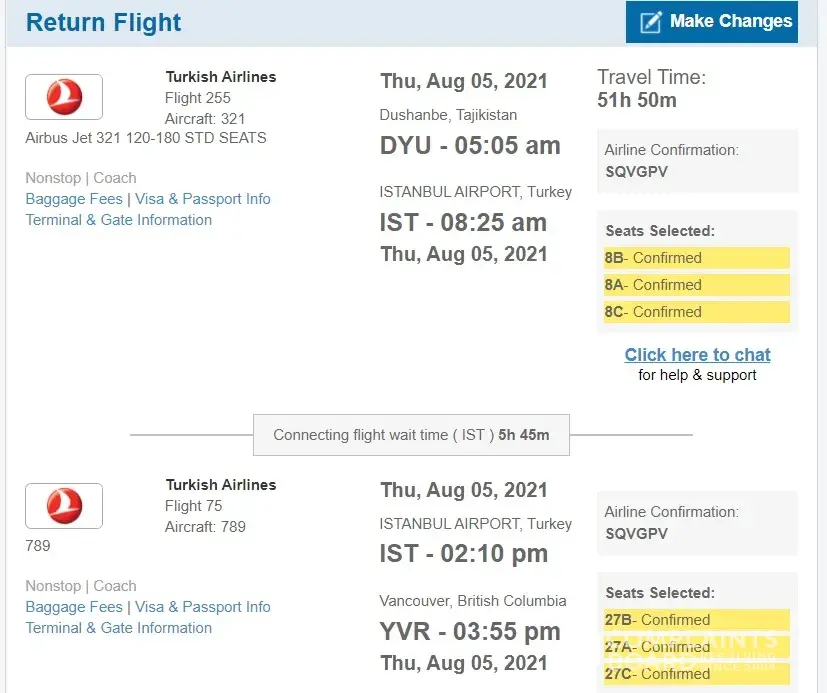Open Visa & Passport Info for Flight 255

pos(203,199)
